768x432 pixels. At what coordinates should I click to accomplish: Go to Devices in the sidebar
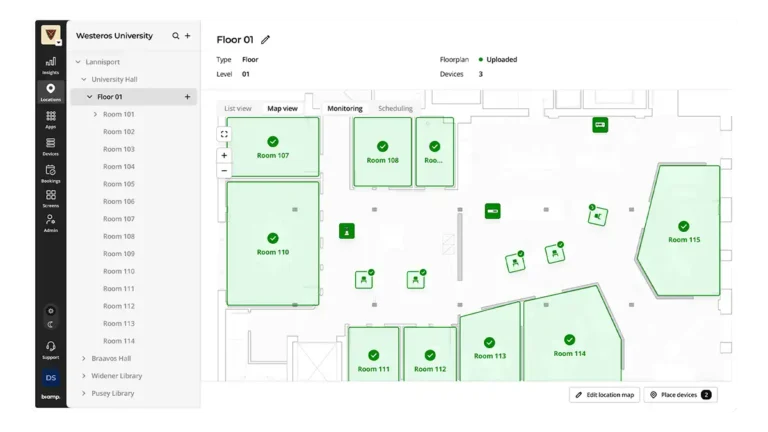coord(50,146)
